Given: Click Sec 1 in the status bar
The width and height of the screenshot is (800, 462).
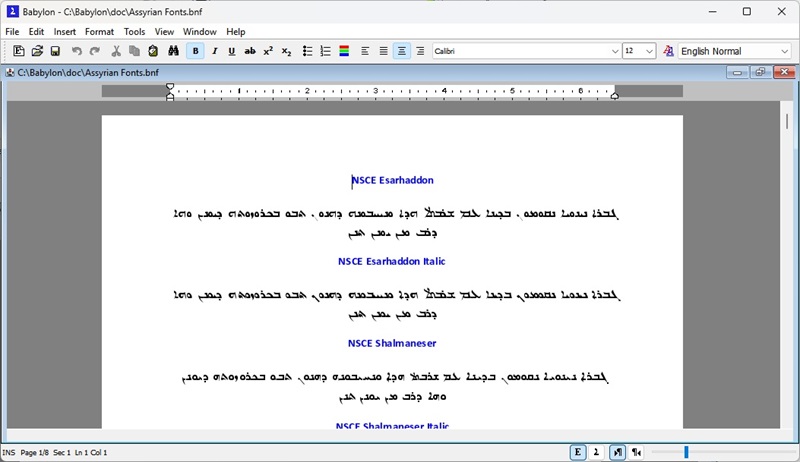Looking at the screenshot, I should coord(62,452).
